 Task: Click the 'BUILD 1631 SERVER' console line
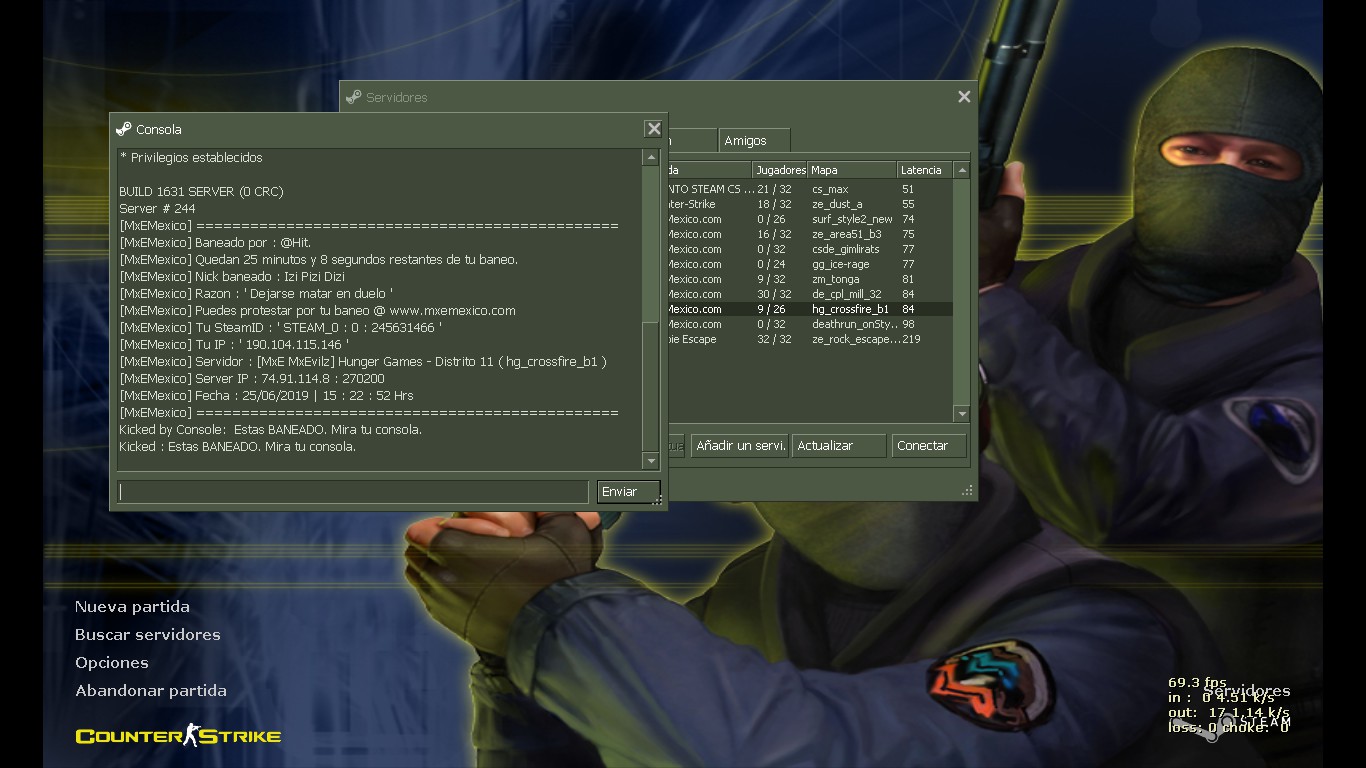201,191
